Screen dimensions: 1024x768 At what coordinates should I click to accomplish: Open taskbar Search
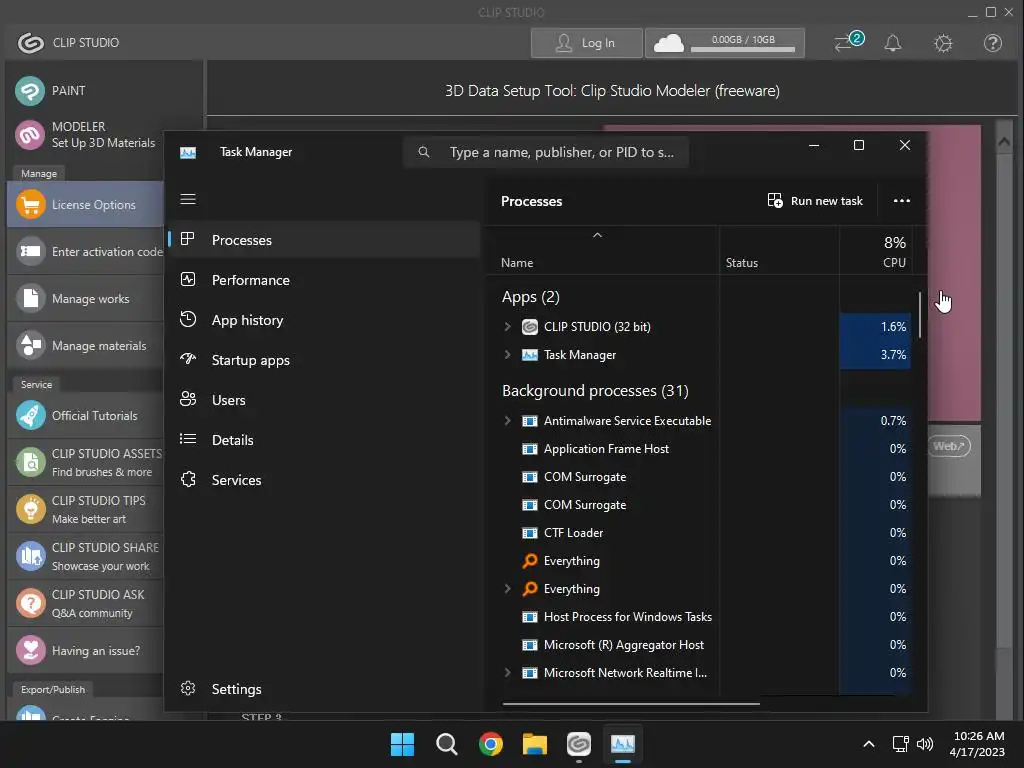[447, 744]
